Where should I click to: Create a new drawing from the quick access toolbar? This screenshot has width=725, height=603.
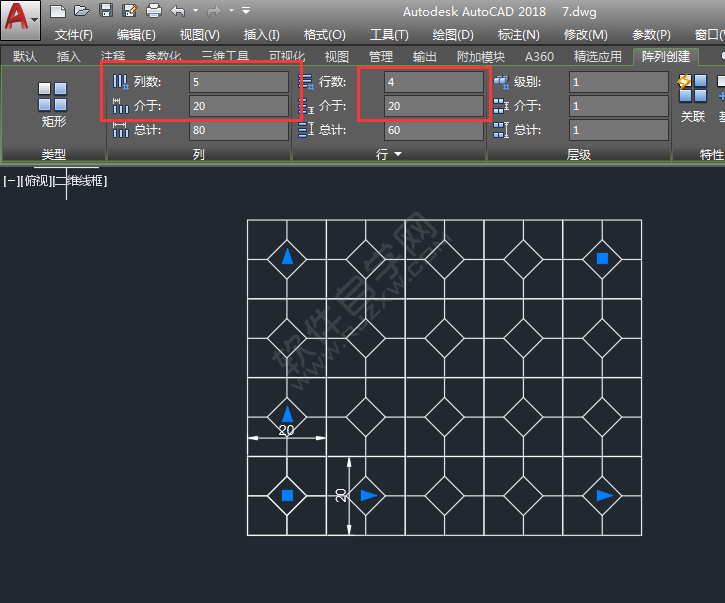58,11
